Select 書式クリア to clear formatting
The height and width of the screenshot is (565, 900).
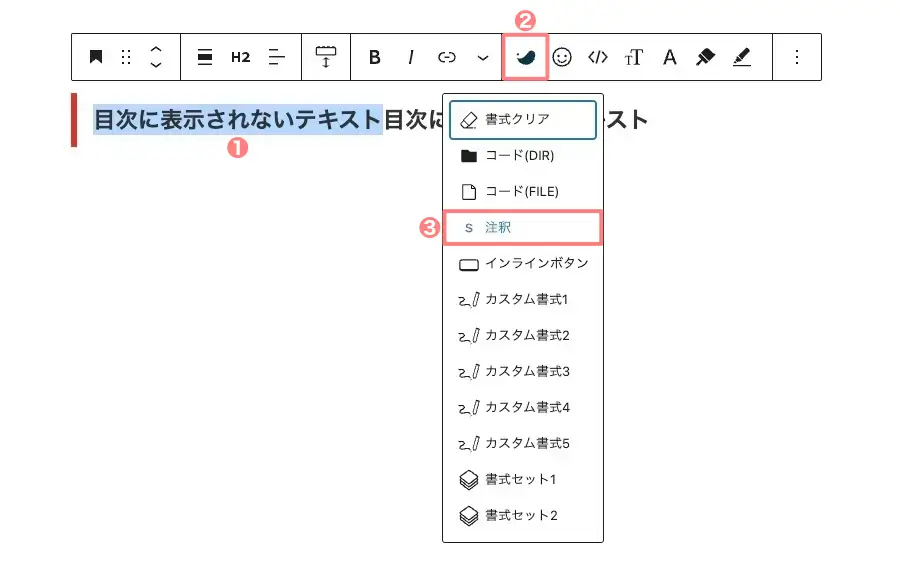pyautogui.click(x=523, y=119)
